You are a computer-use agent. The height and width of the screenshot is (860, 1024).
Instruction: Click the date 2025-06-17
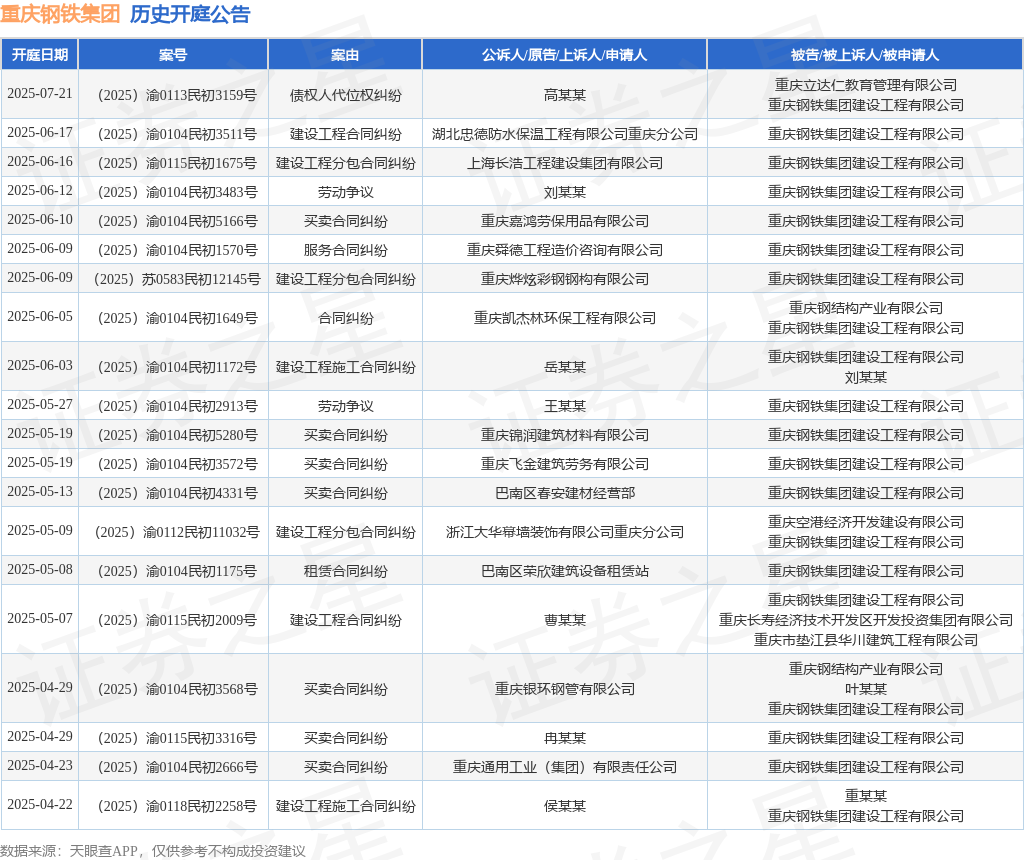[40, 133]
